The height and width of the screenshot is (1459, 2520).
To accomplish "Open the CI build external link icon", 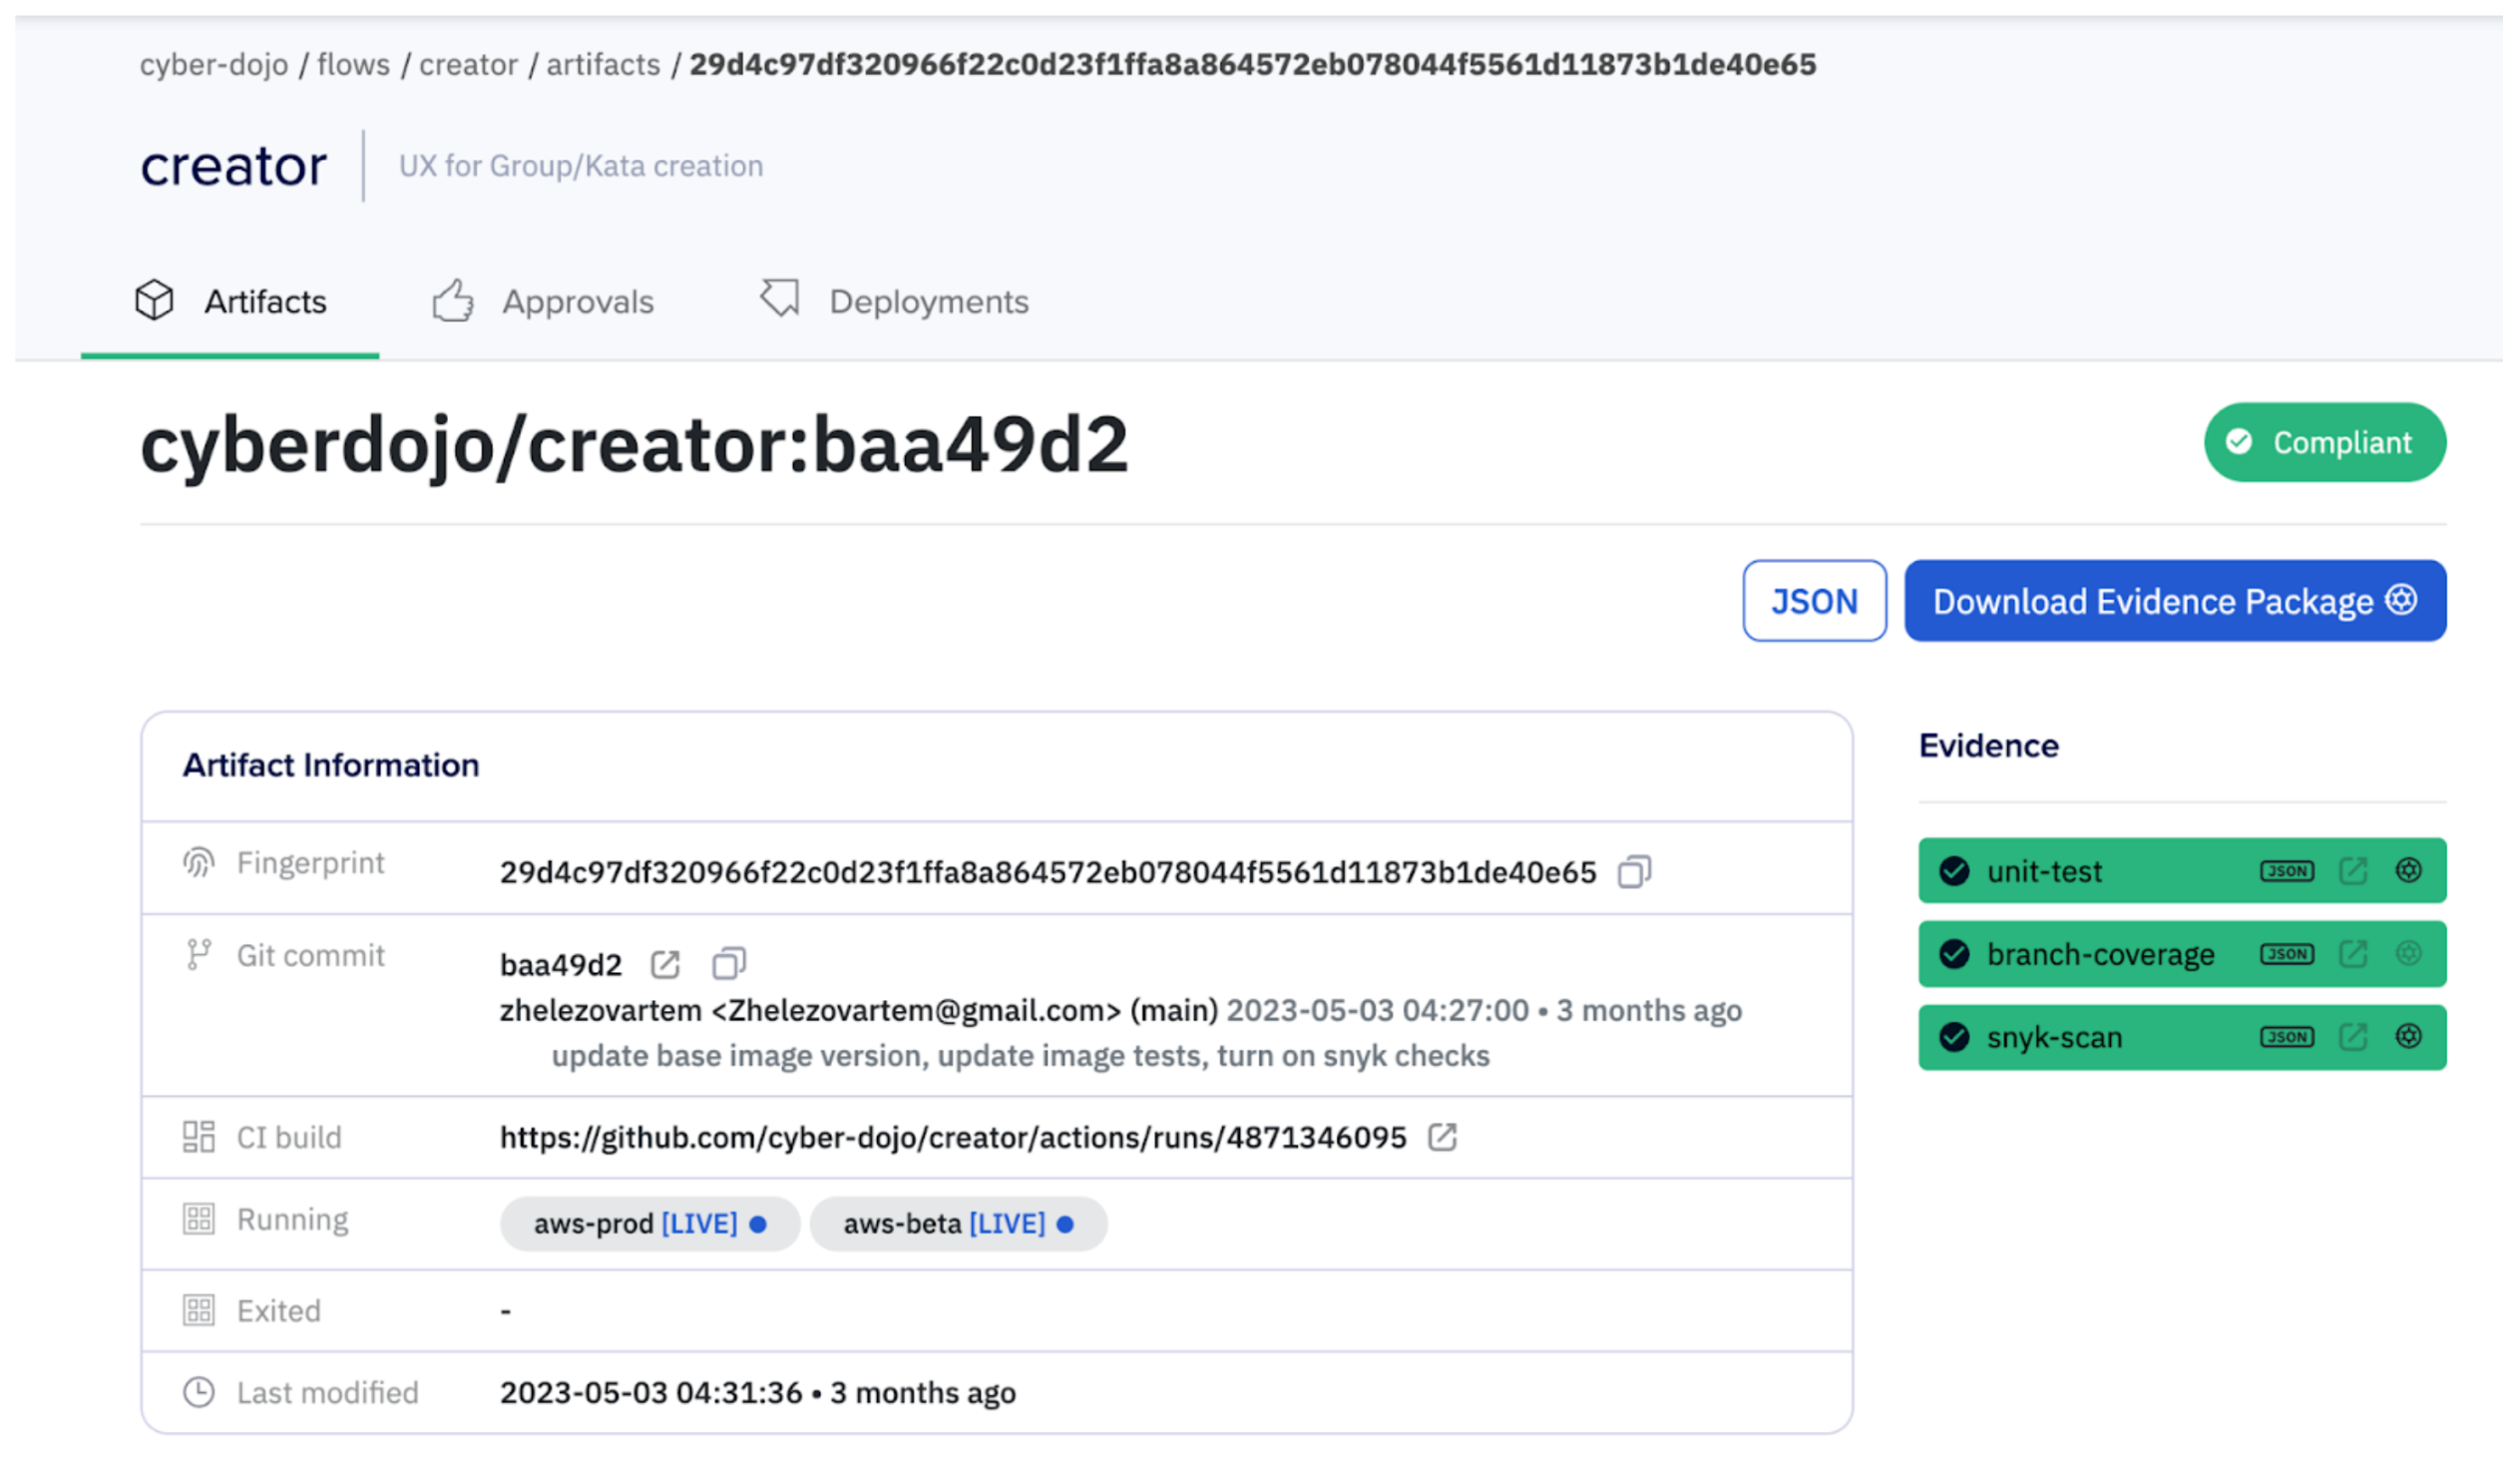I will [x=1444, y=1138].
